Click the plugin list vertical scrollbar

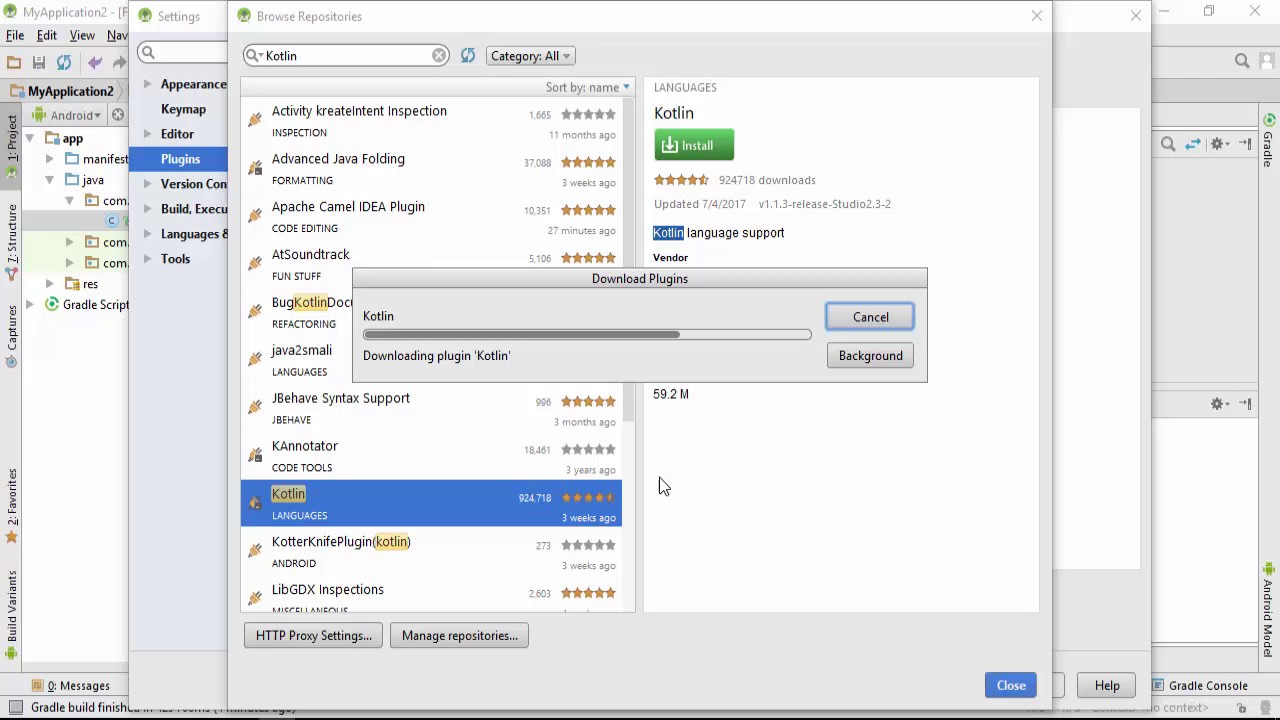[628, 260]
